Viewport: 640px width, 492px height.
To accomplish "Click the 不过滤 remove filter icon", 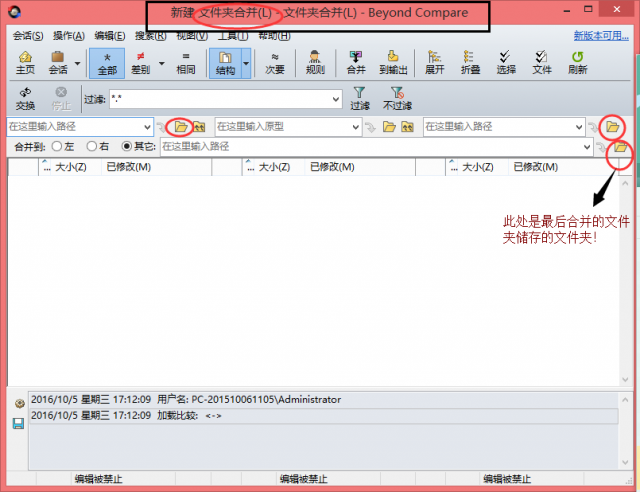I will coord(397,99).
